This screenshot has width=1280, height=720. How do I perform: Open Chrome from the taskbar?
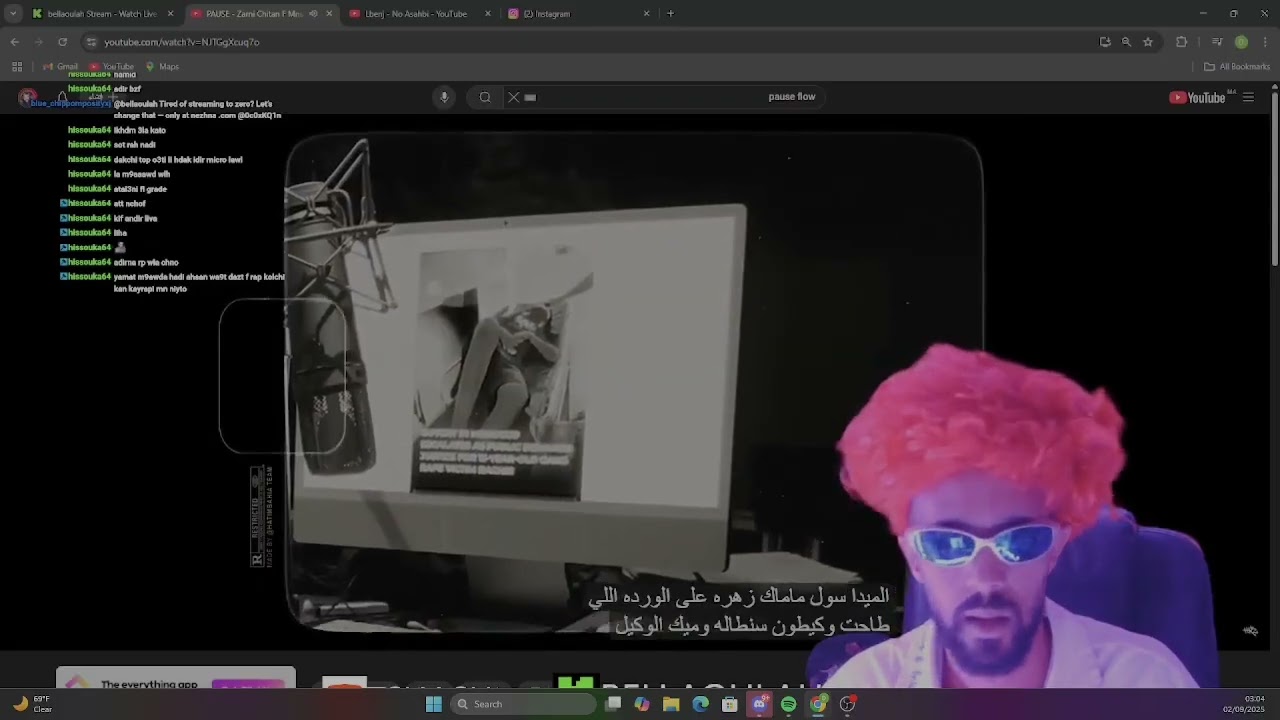818,704
